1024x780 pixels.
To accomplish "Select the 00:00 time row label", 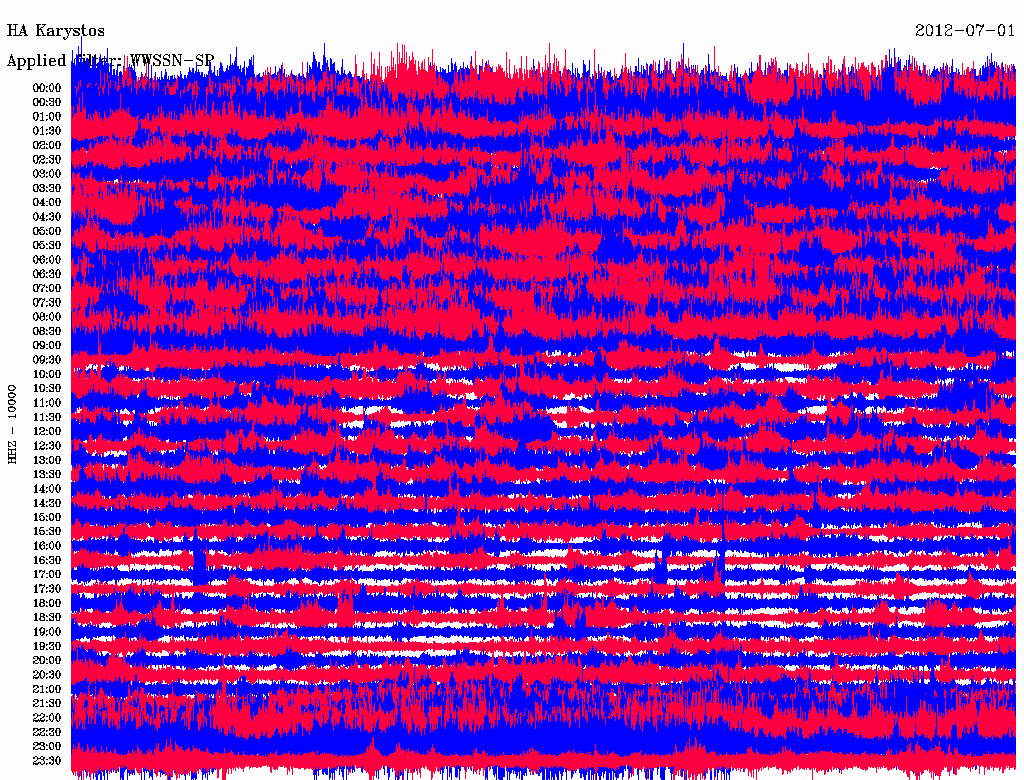I will click(x=47, y=88).
